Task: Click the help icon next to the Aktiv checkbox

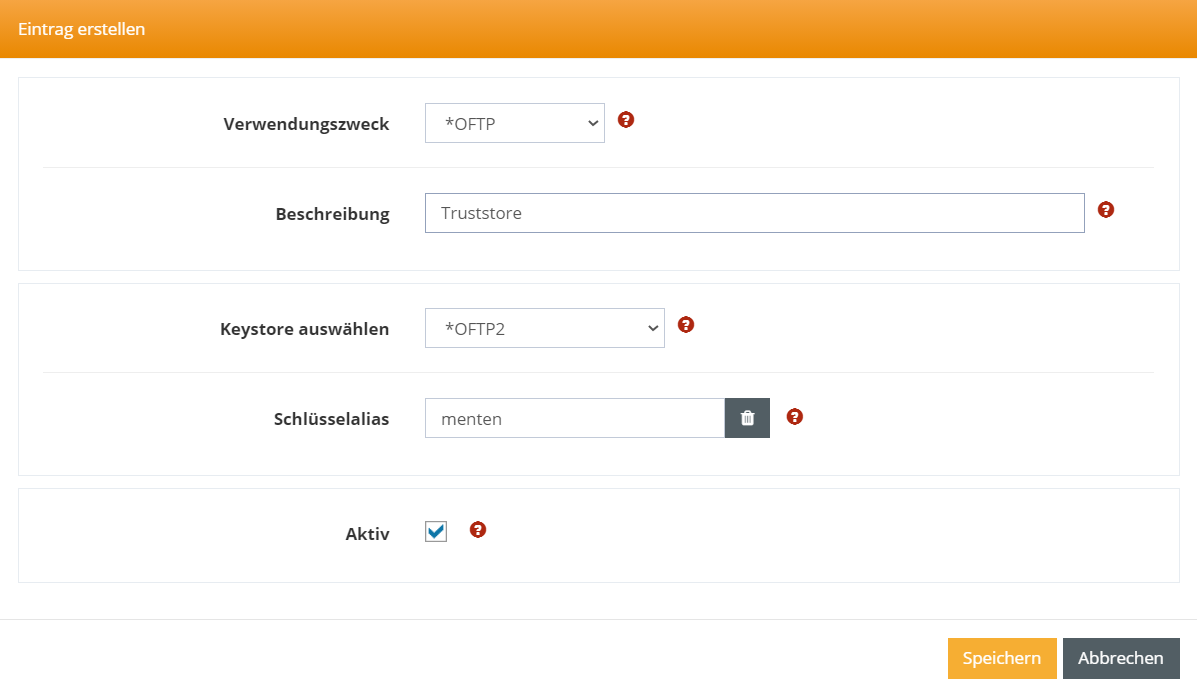Action: (478, 530)
